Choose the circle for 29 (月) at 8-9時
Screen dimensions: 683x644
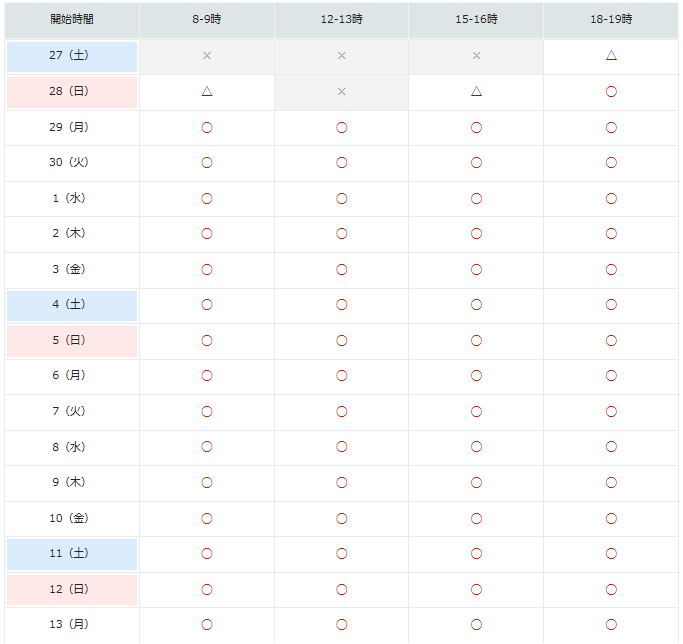click(x=207, y=128)
